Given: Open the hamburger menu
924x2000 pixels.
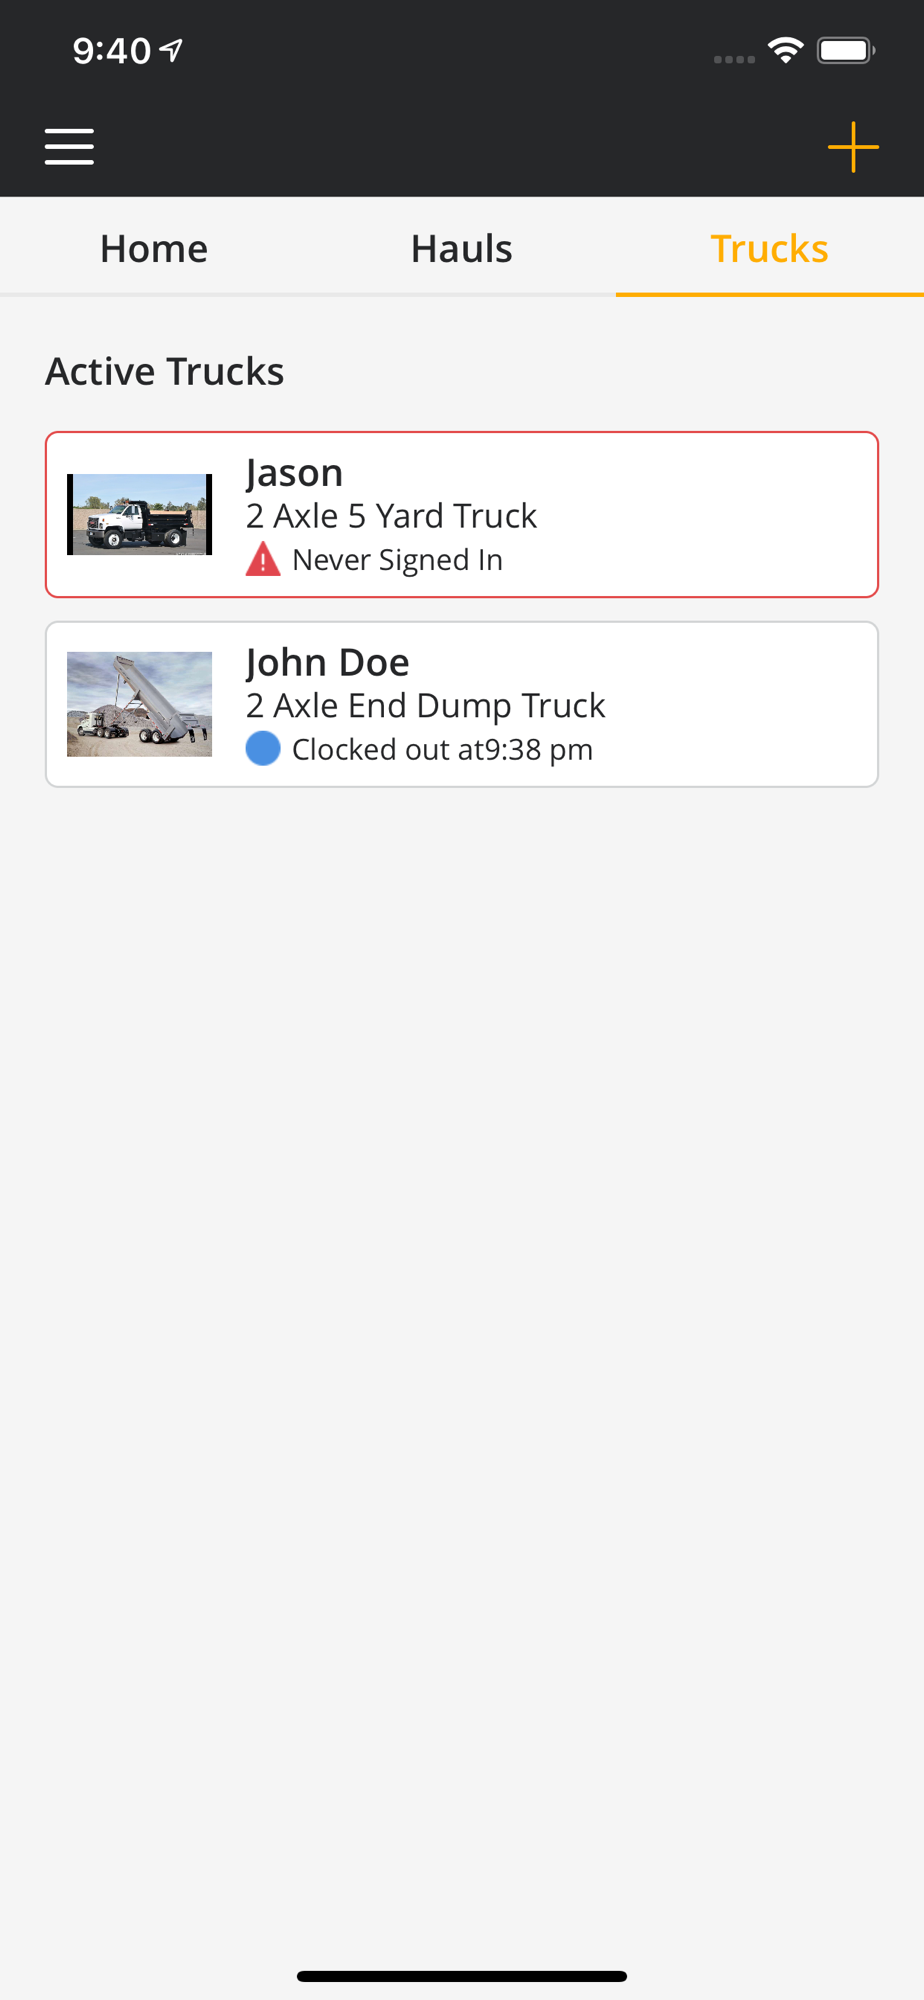Looking at the screenshot, I should pos(69,146).
